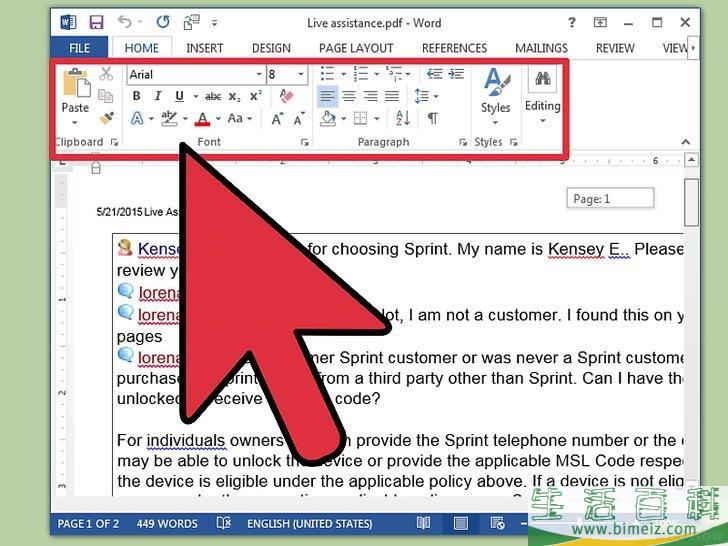The width and height of the screenshot is (728, 546).
Task: Open the REFERENCES tab
Action: pyautogui.click(x=455, y=48)
